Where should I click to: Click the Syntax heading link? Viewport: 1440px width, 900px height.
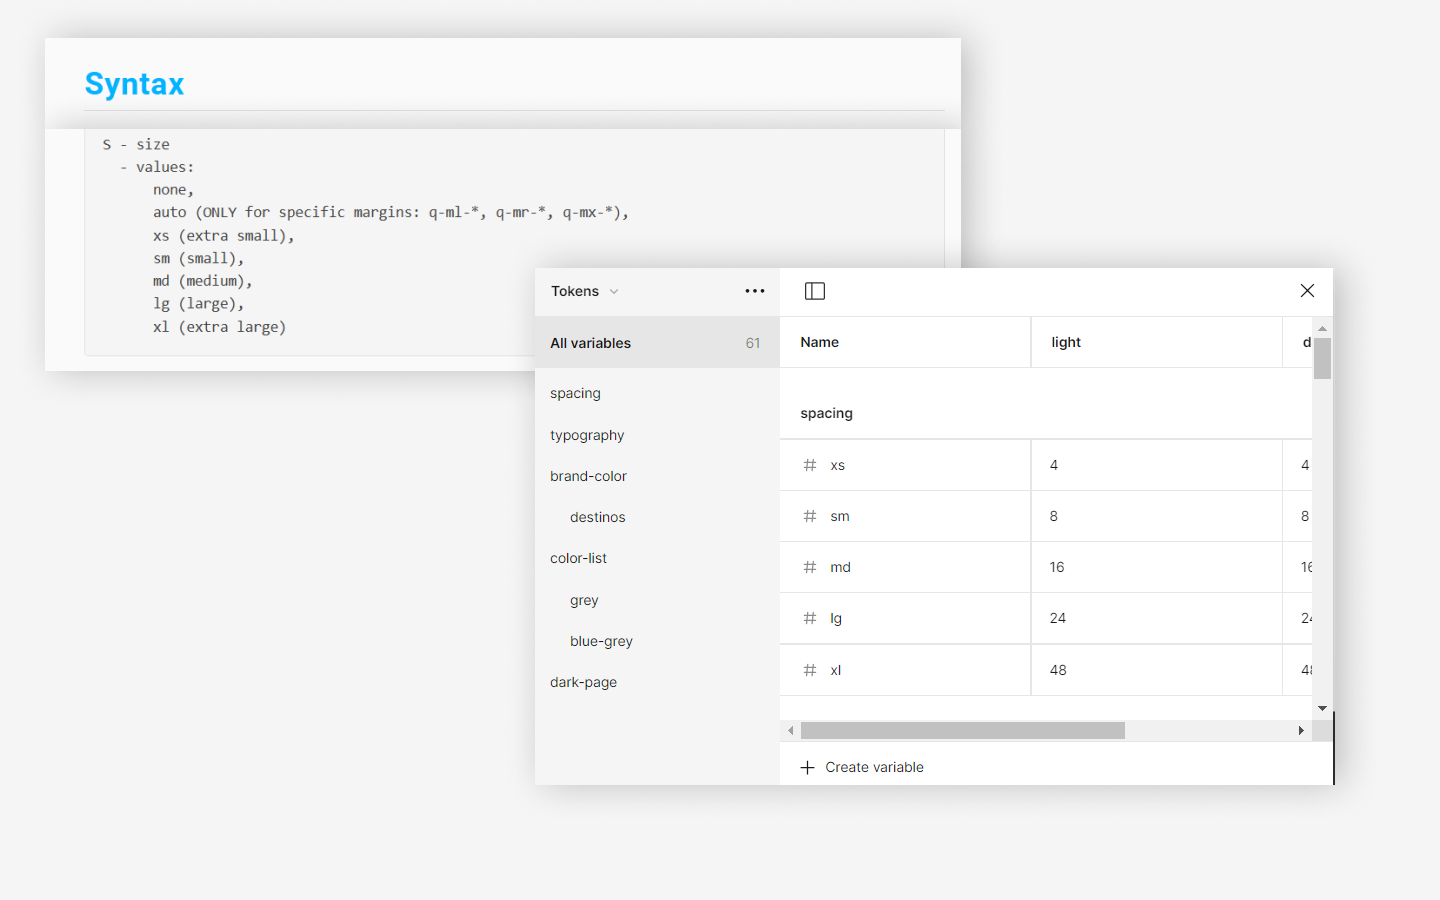tap(134, 84)
